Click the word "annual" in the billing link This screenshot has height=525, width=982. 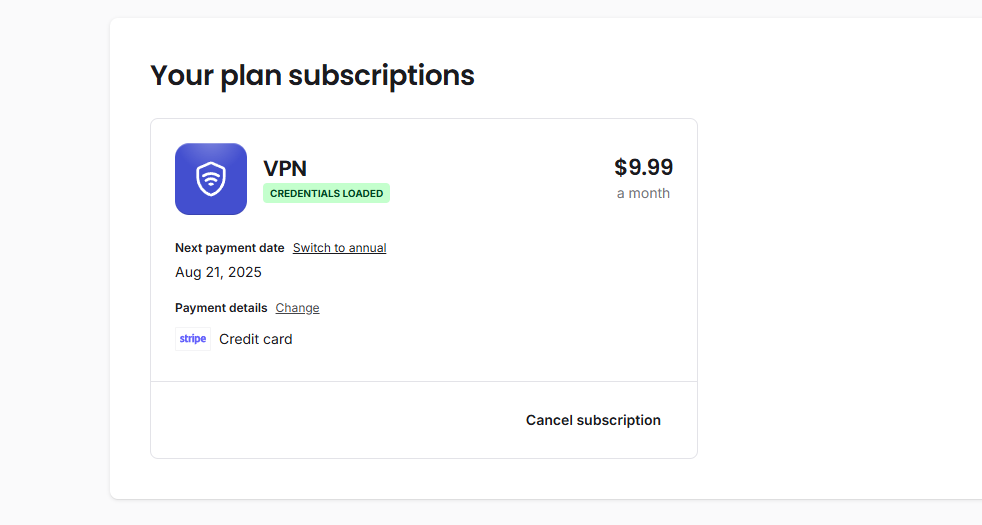coord(365,248)
